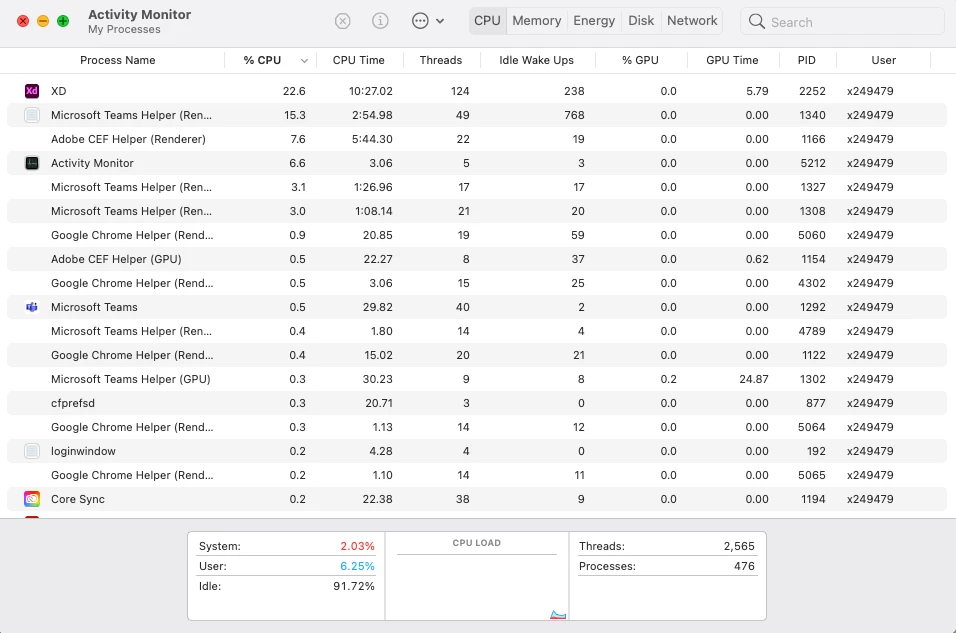This screenshot has height=633, width=956.
Task: Select Chrome Helper row with PID 5064
Action: pyautogui.click(x=477, y=427)
